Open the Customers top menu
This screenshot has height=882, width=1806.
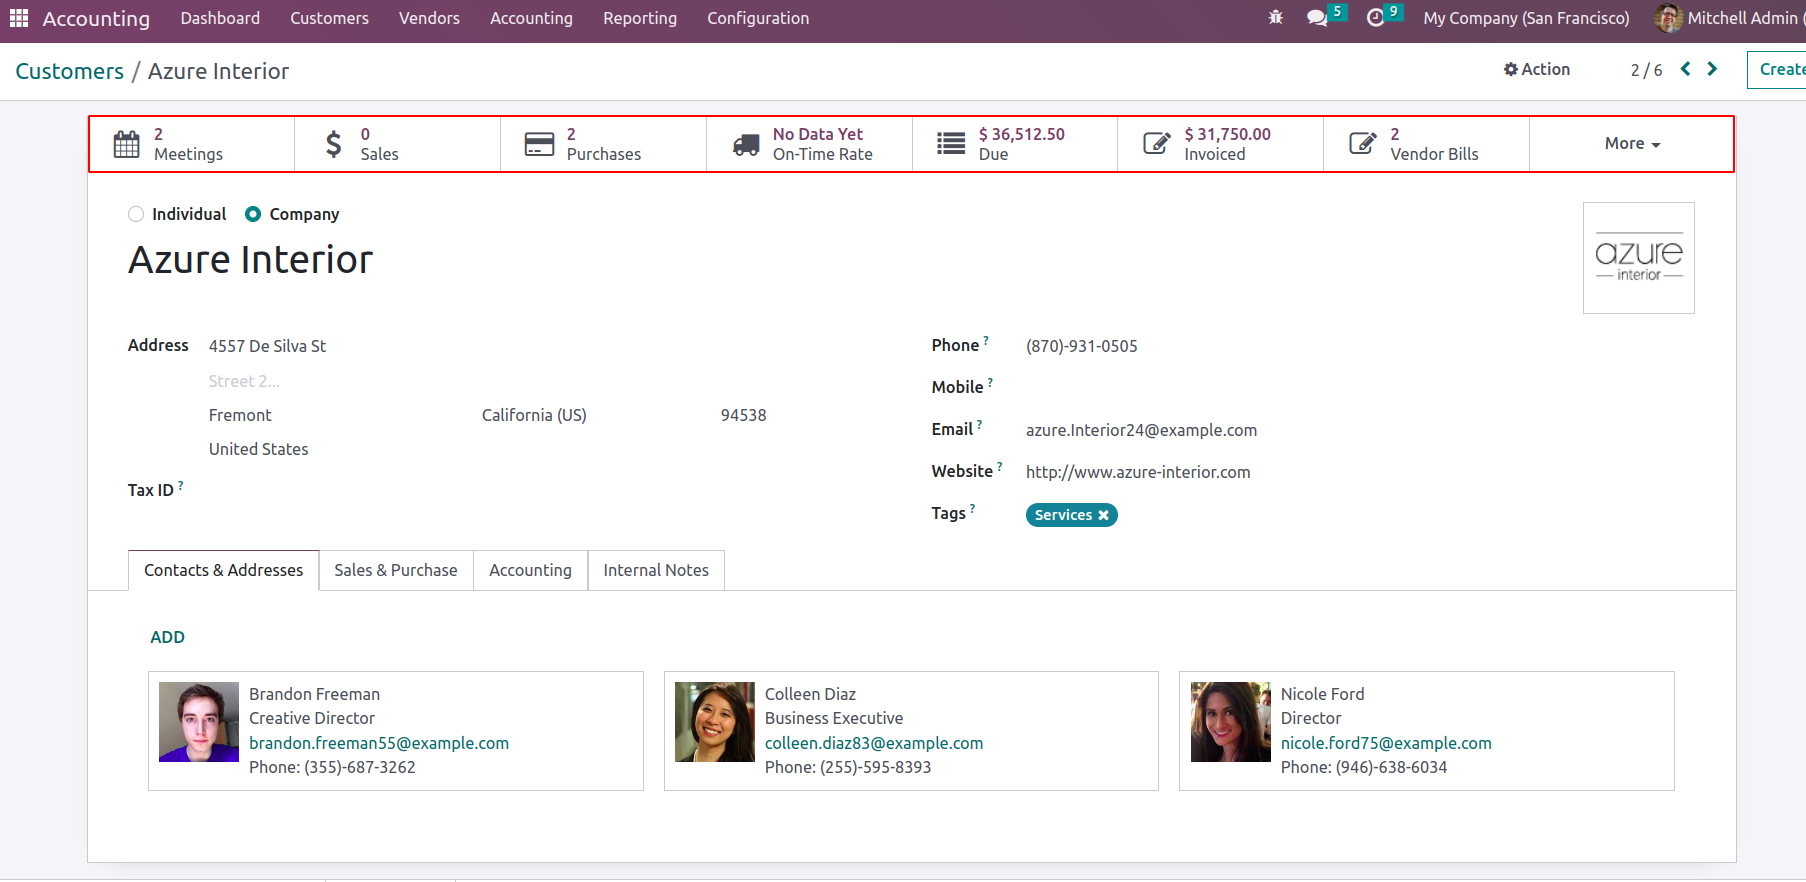pos(329,18)
